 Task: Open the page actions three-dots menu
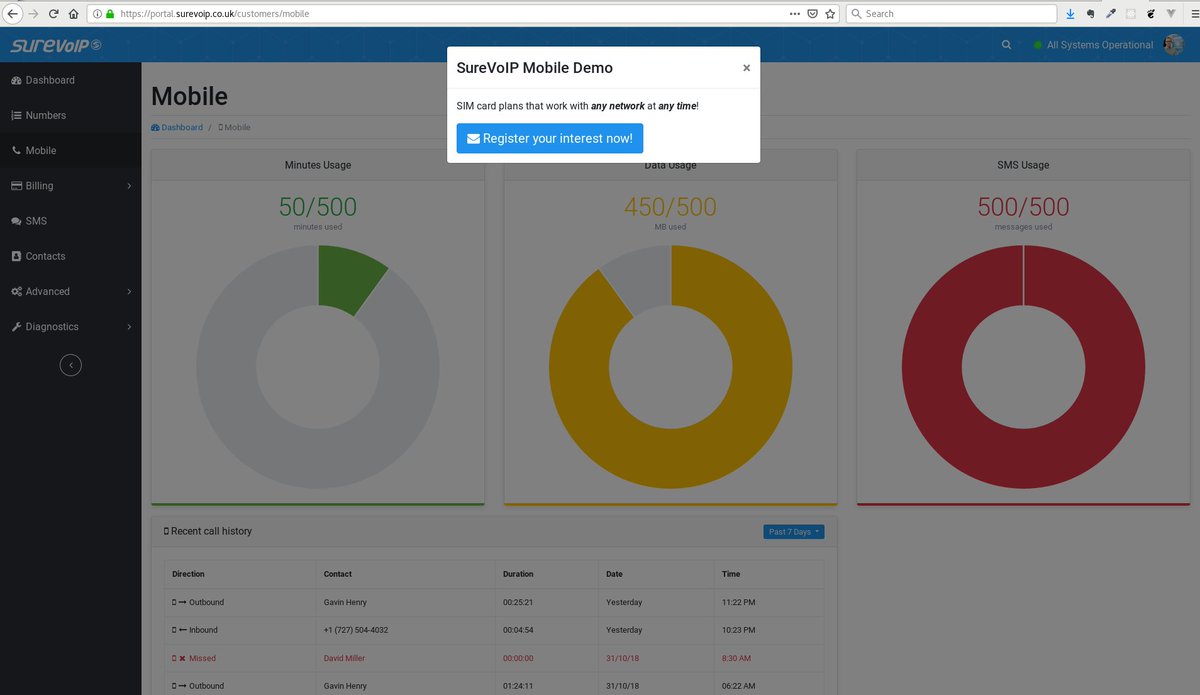(795, 14)
